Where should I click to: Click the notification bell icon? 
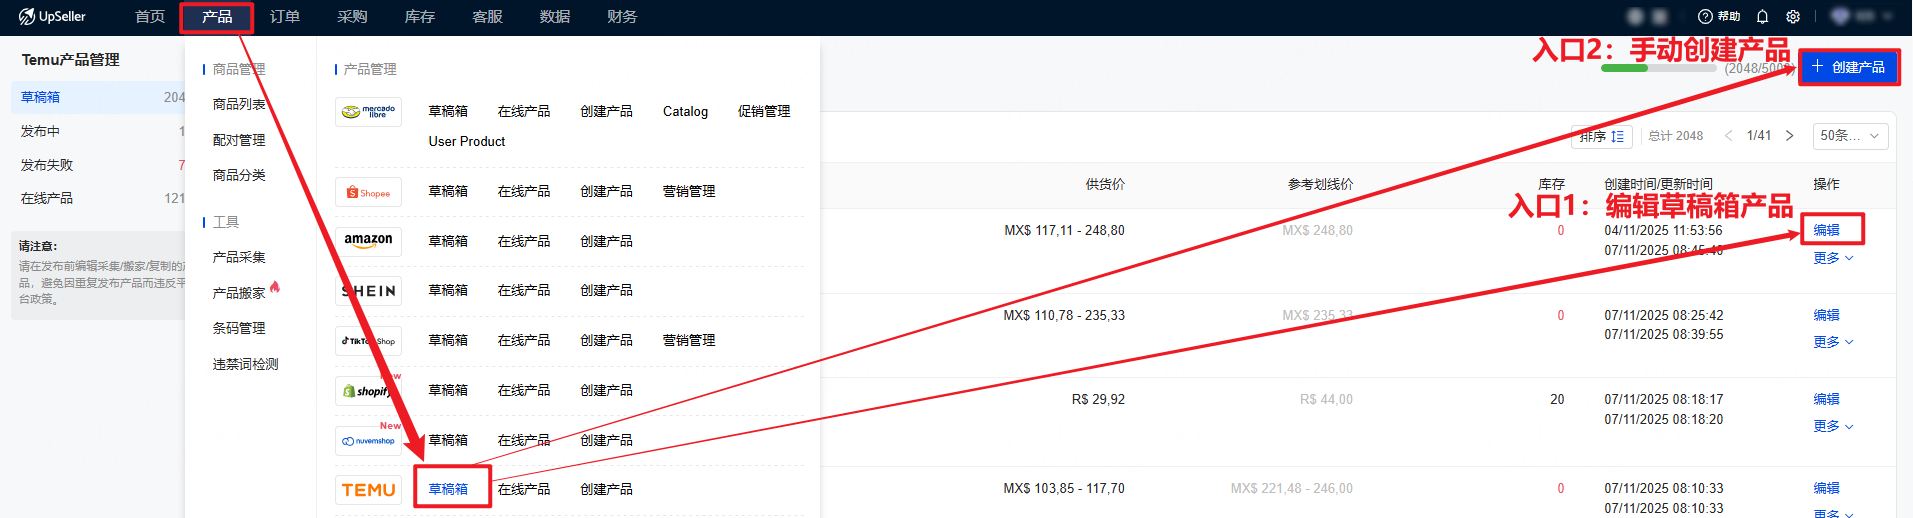point(1762,17)
